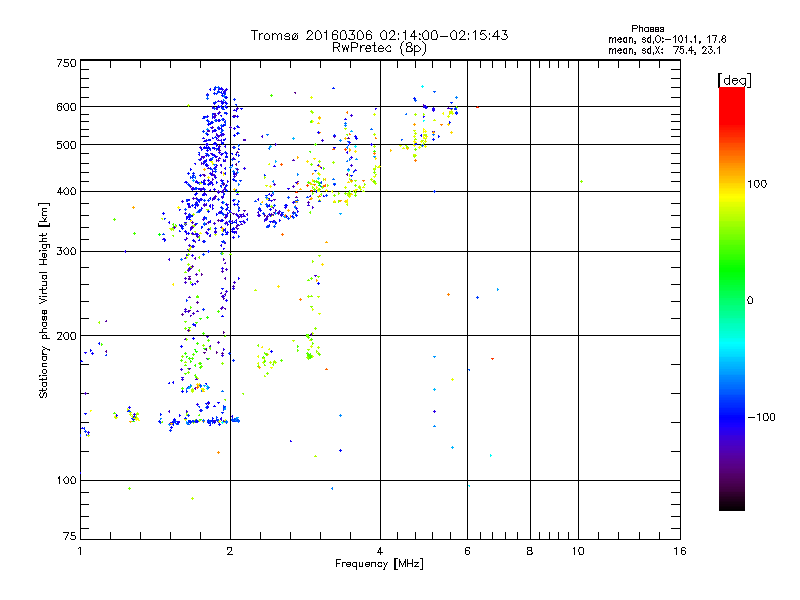Screen dimensions: 800x600
Task: Click the x-axis tick label '6'
Action: tap(467, 551)
